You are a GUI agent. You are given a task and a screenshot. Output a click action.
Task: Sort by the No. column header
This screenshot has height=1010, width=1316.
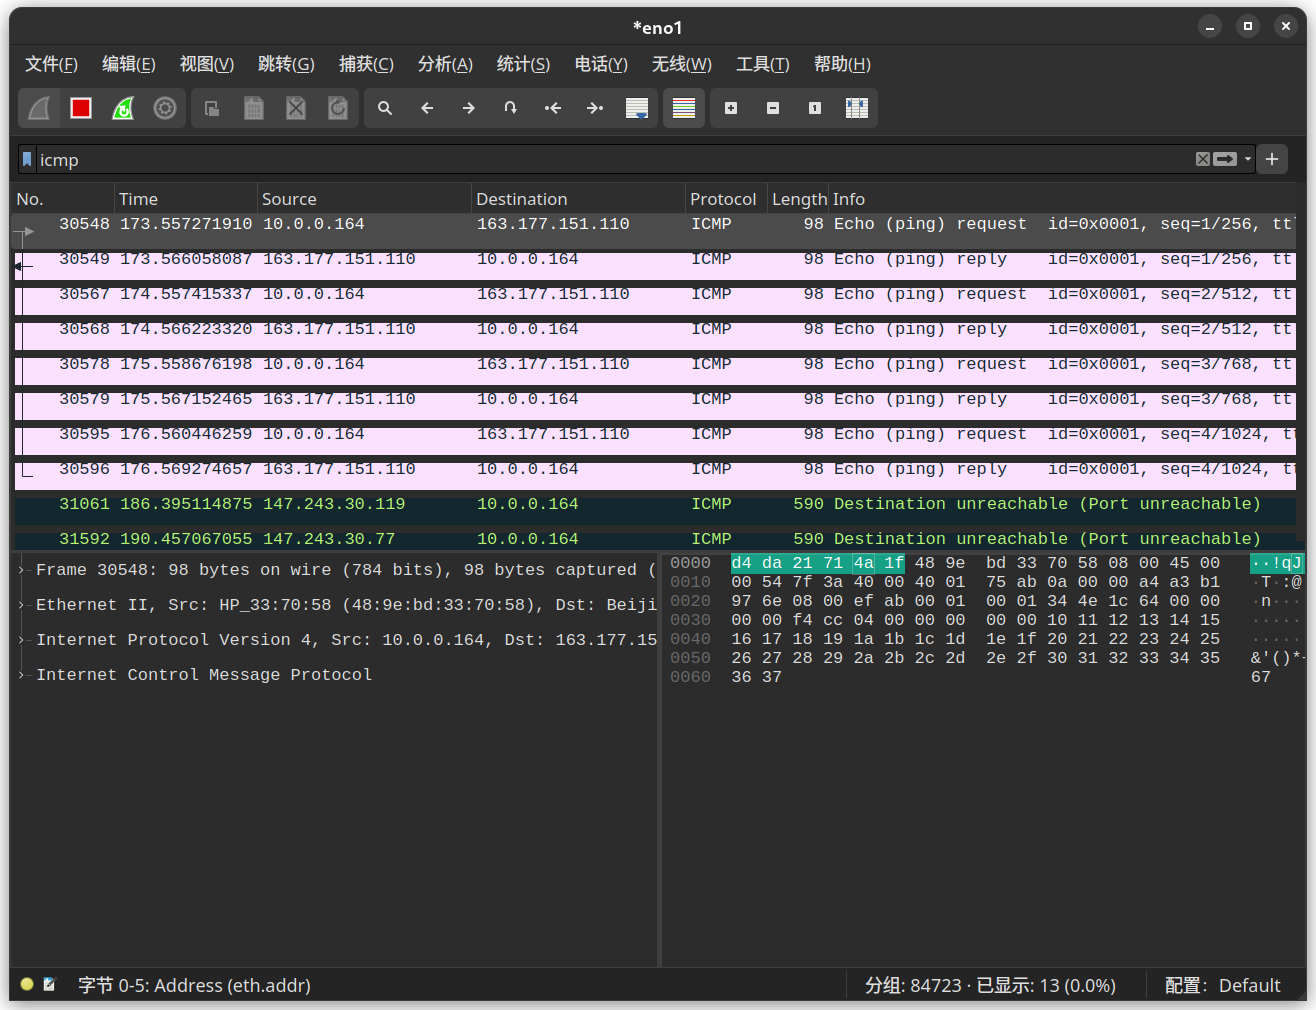64,199
